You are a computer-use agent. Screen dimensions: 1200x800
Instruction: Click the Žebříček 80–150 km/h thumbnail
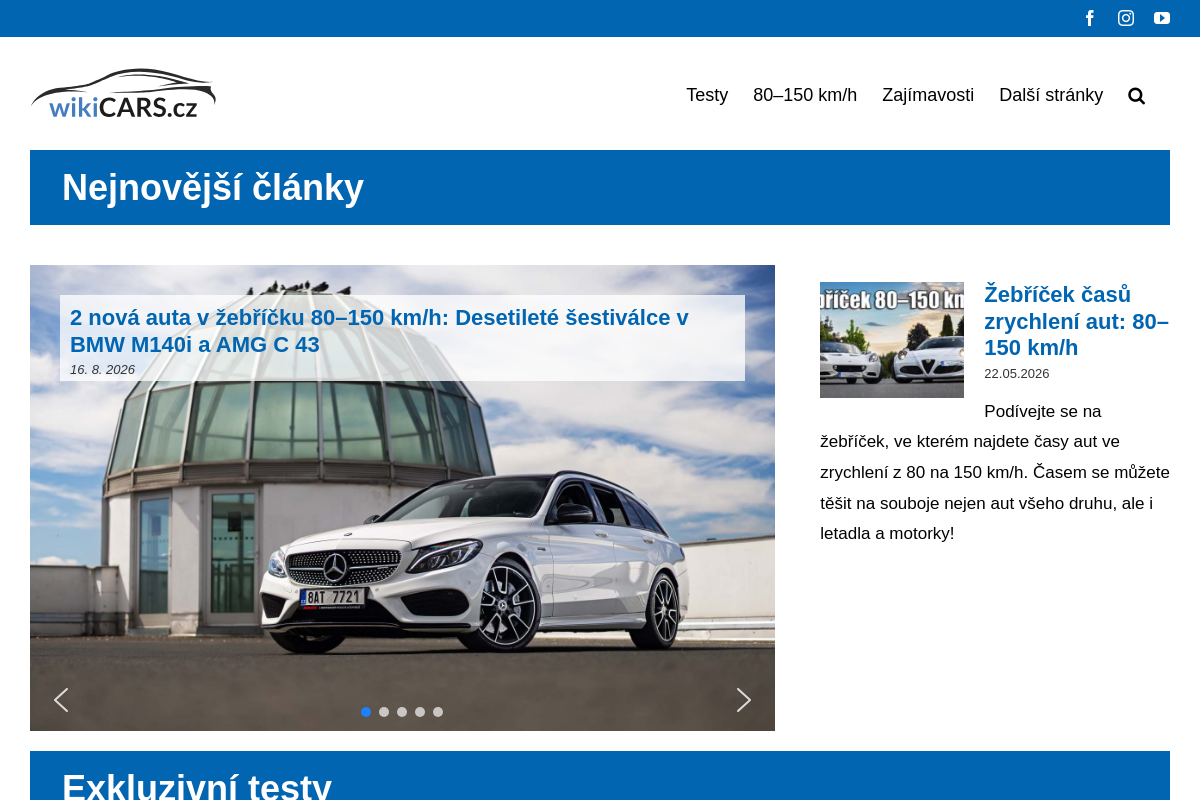(892, 340)
